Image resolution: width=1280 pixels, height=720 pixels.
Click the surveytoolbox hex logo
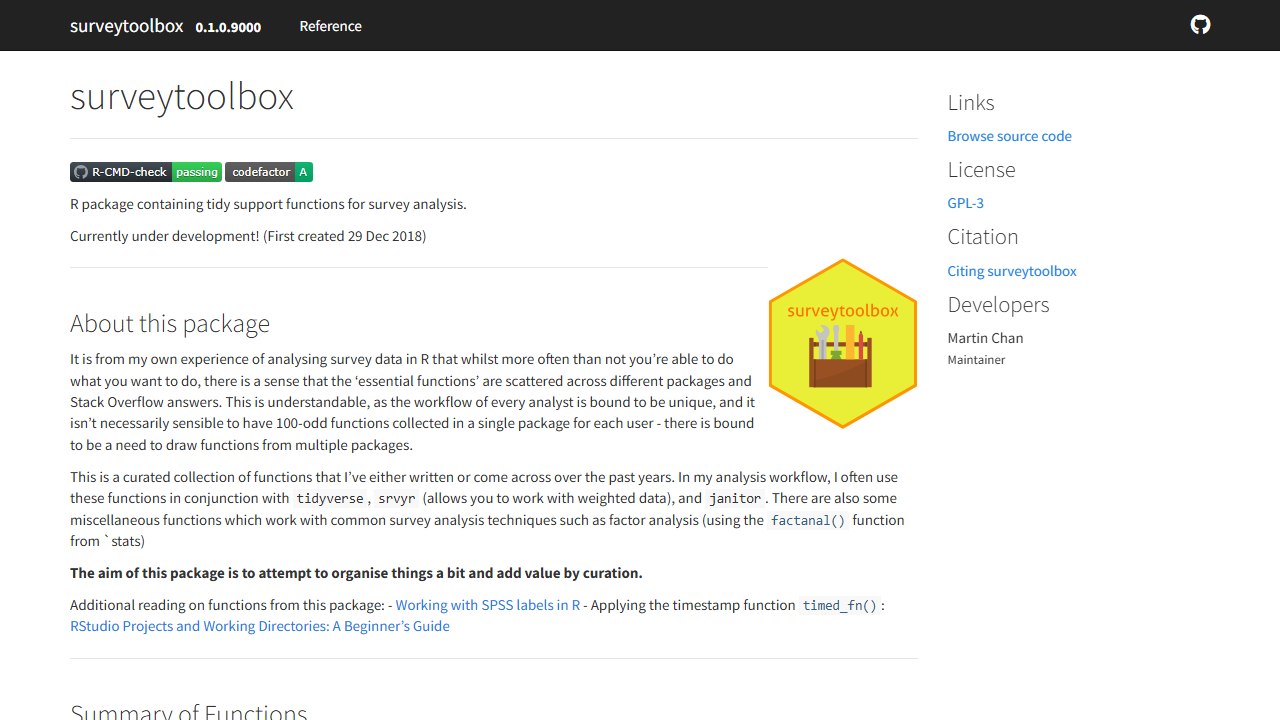(x=843, y=344)
